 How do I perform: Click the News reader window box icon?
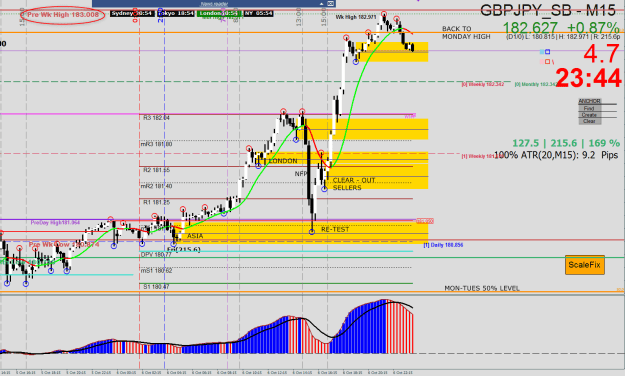tap(330, 4)
